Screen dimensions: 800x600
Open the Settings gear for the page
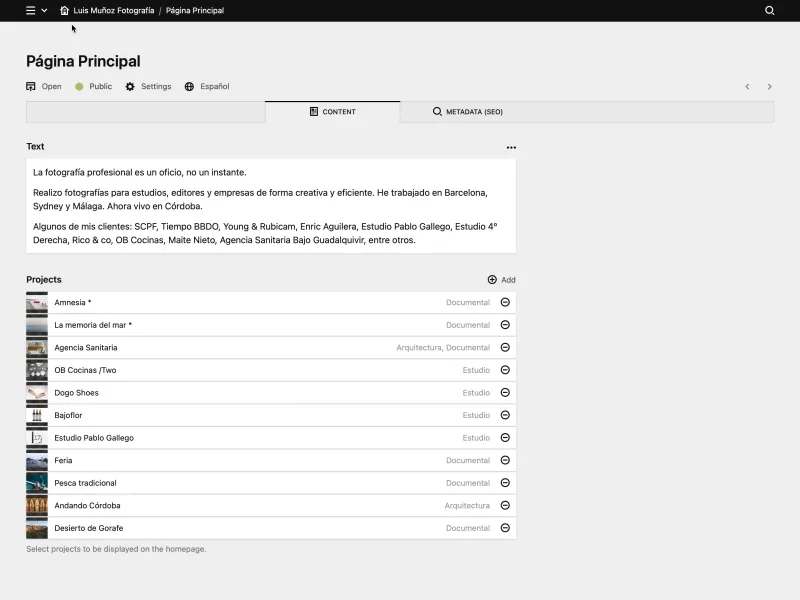(130, 86)
